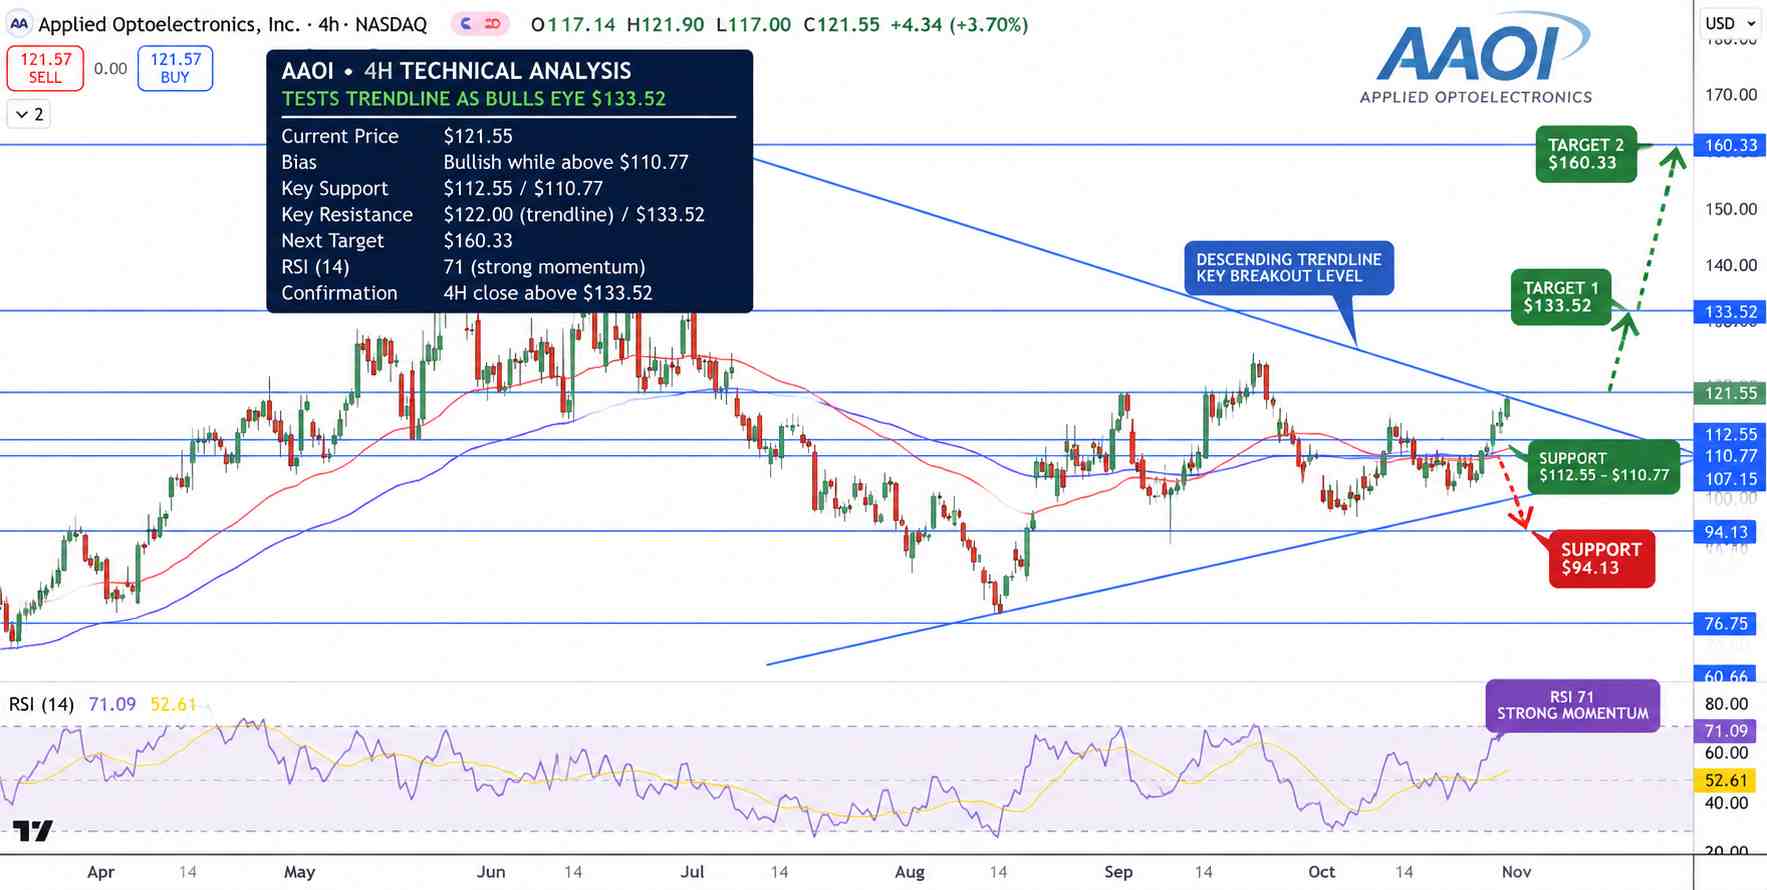Click the Jul label on the time axis
Image resolution: width=1767 pixels, height=890 pixels.
click(692, 872)
